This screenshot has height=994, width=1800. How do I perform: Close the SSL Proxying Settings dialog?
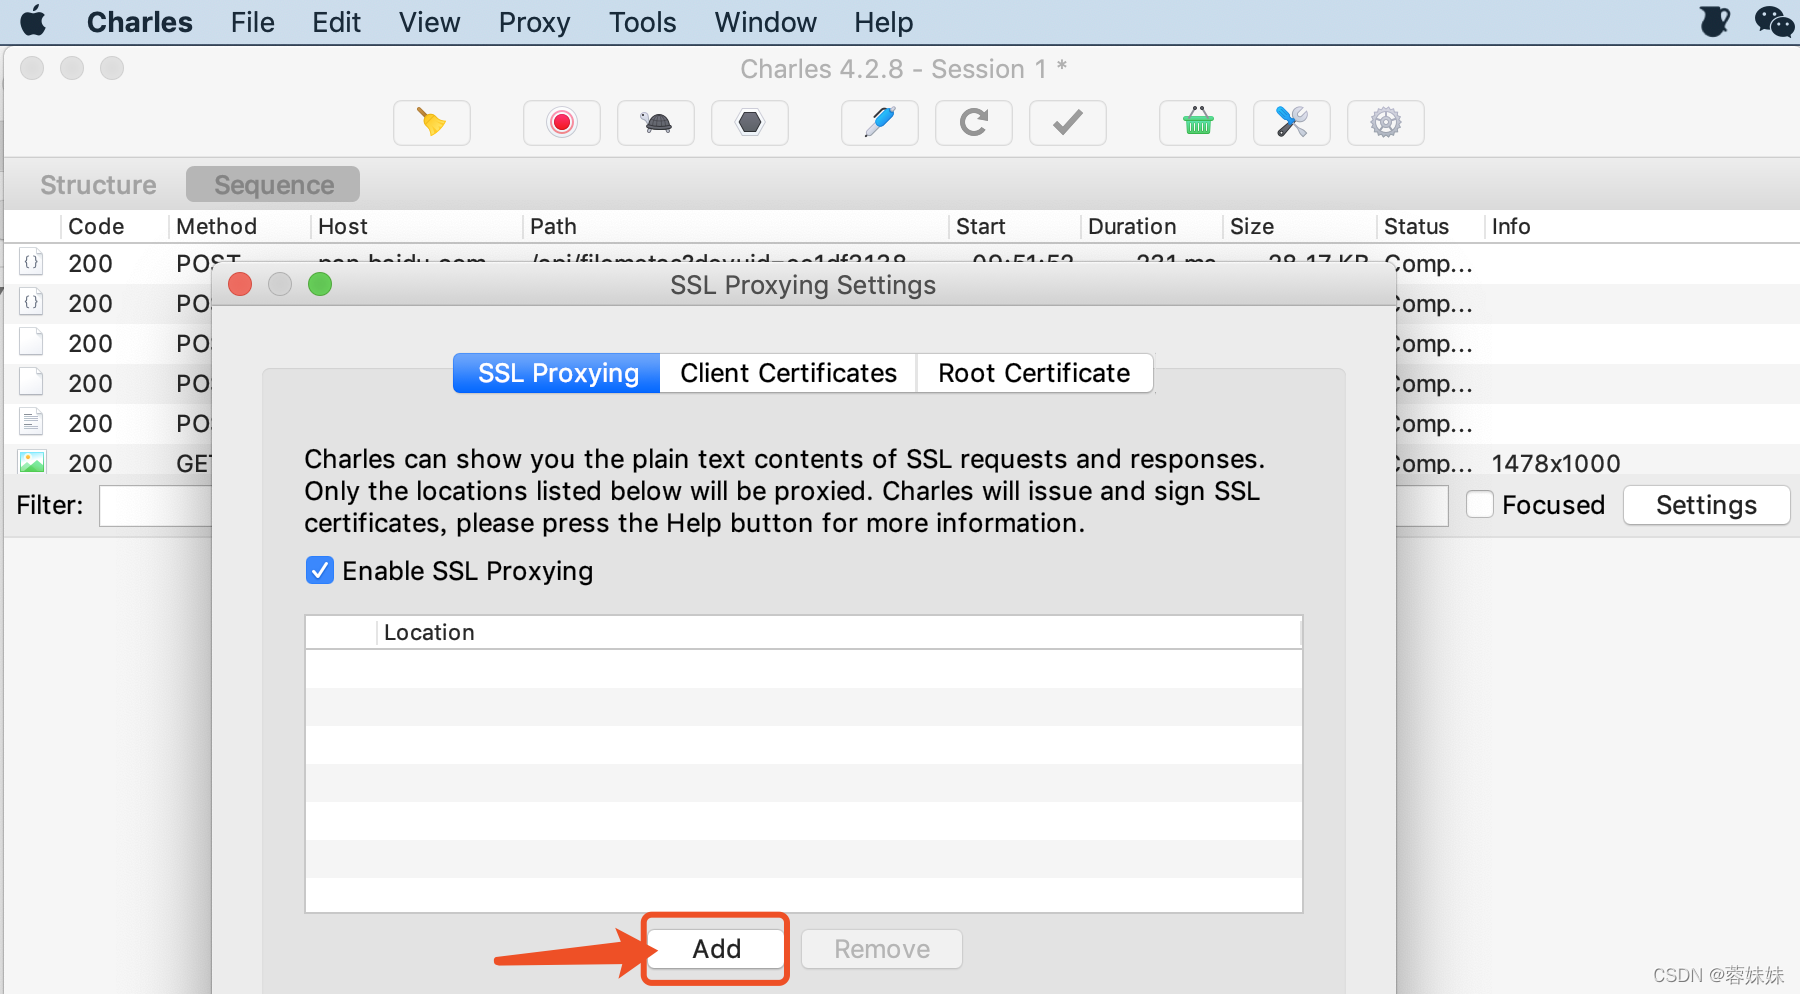click(240, 284)
